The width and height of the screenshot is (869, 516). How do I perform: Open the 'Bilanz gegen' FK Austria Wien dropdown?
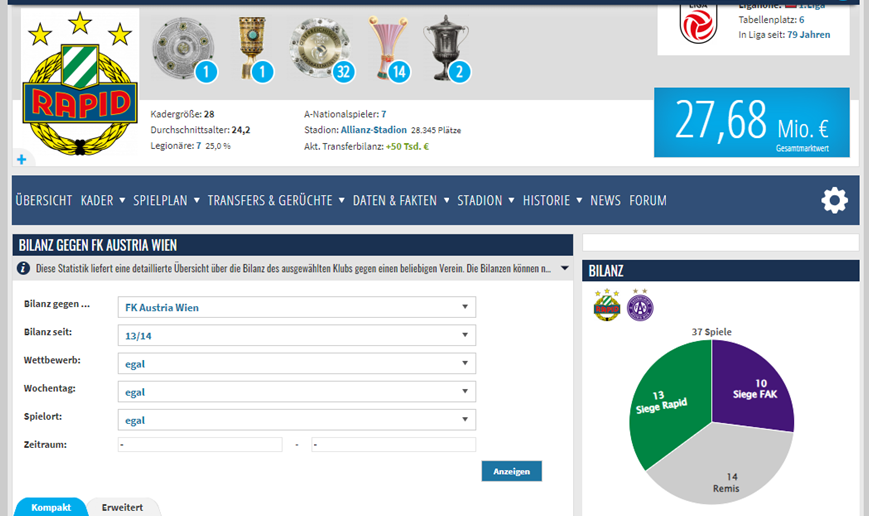297,307
